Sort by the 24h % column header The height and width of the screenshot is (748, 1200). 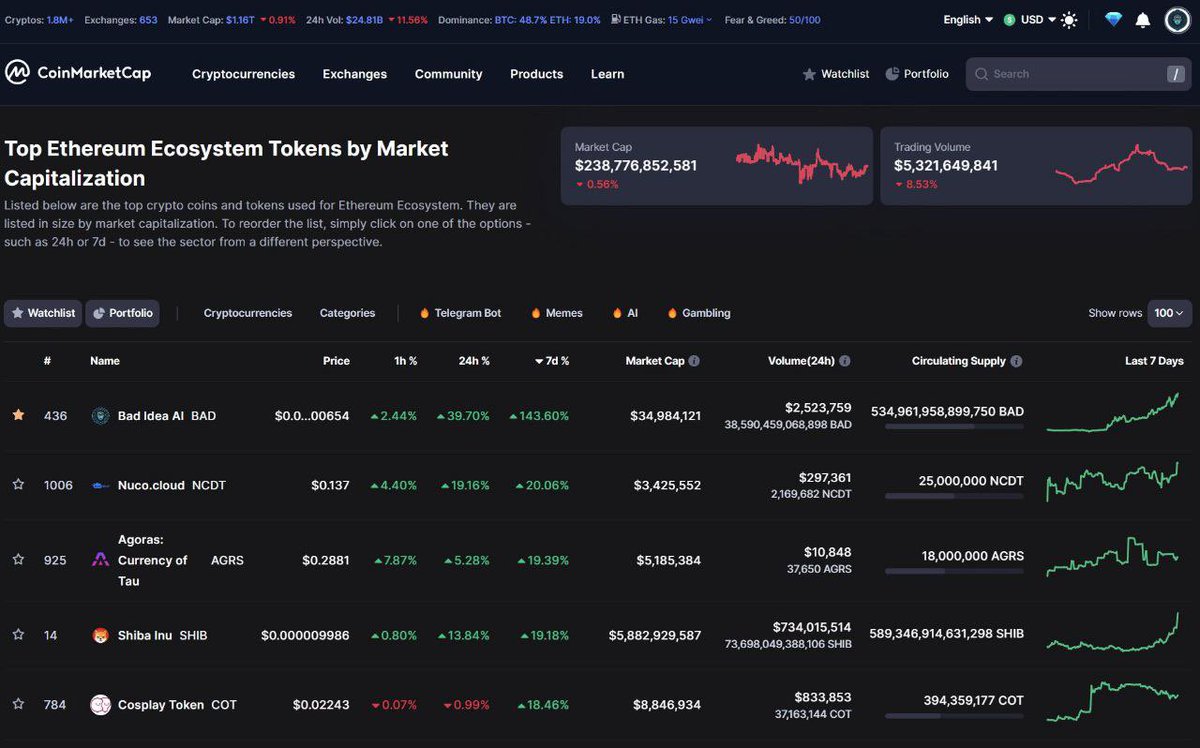pos(474,361)
